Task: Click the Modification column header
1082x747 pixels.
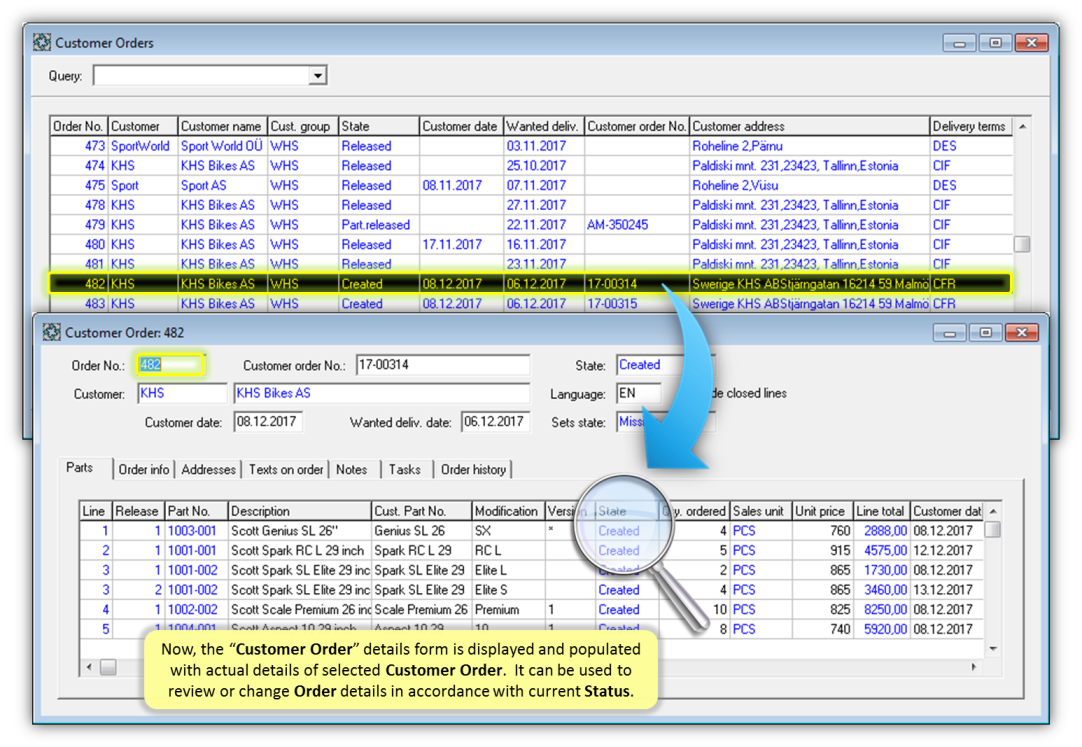Action: [508, 511]
